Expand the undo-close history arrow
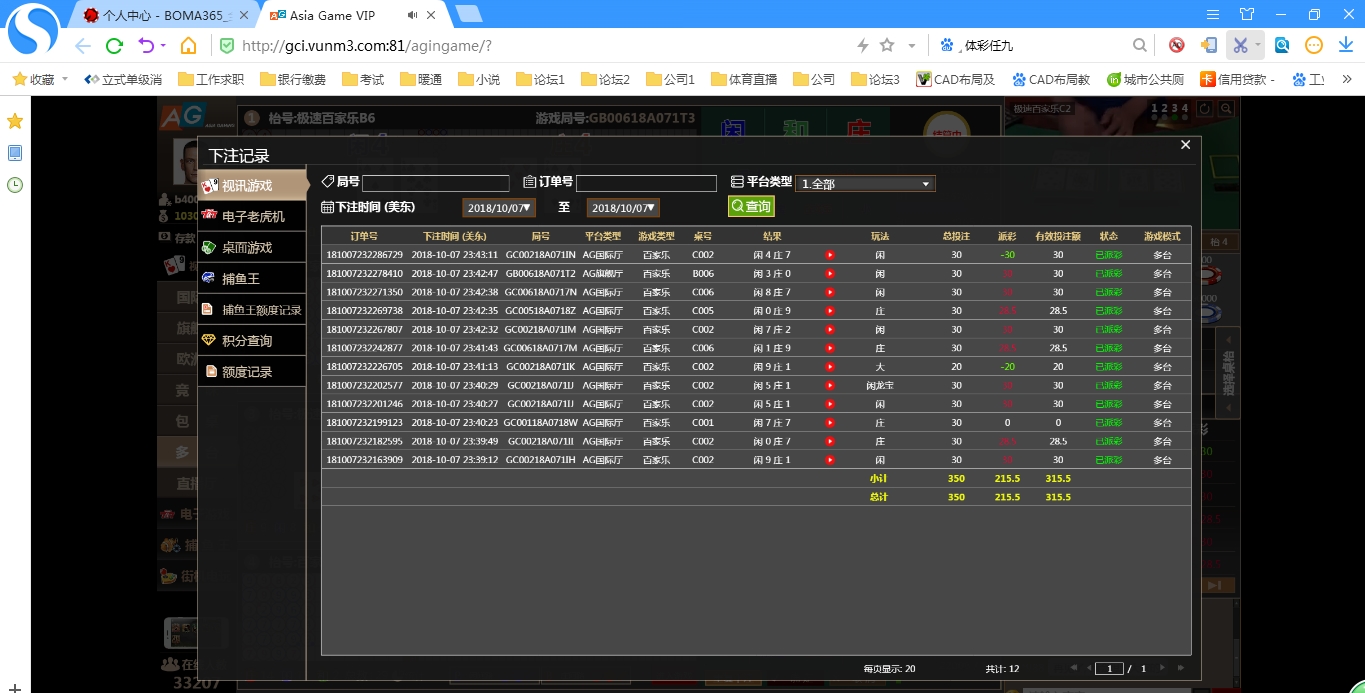Image resolution: width=1365 pixels, height=693 pixels. click(x=162, y=46)
